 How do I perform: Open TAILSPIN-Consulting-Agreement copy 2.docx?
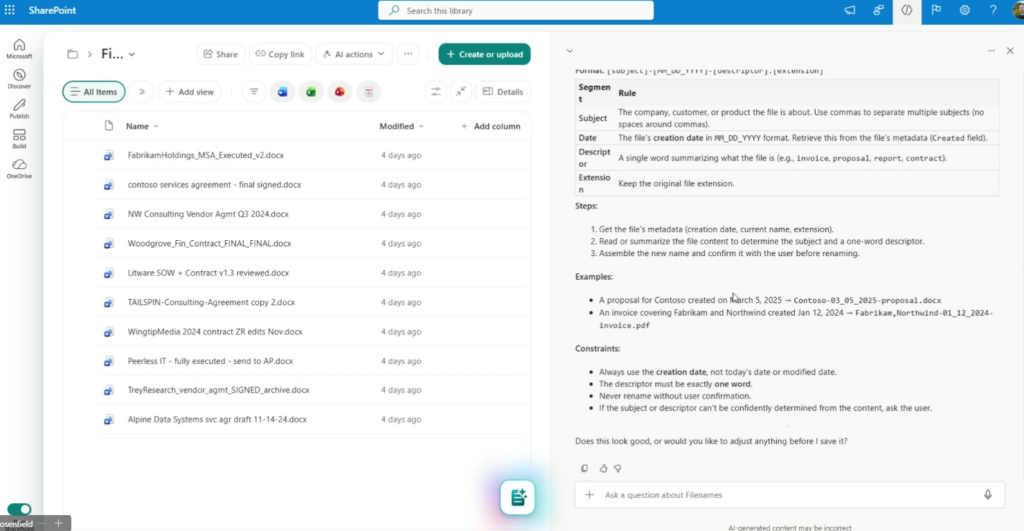click(211, 302)
